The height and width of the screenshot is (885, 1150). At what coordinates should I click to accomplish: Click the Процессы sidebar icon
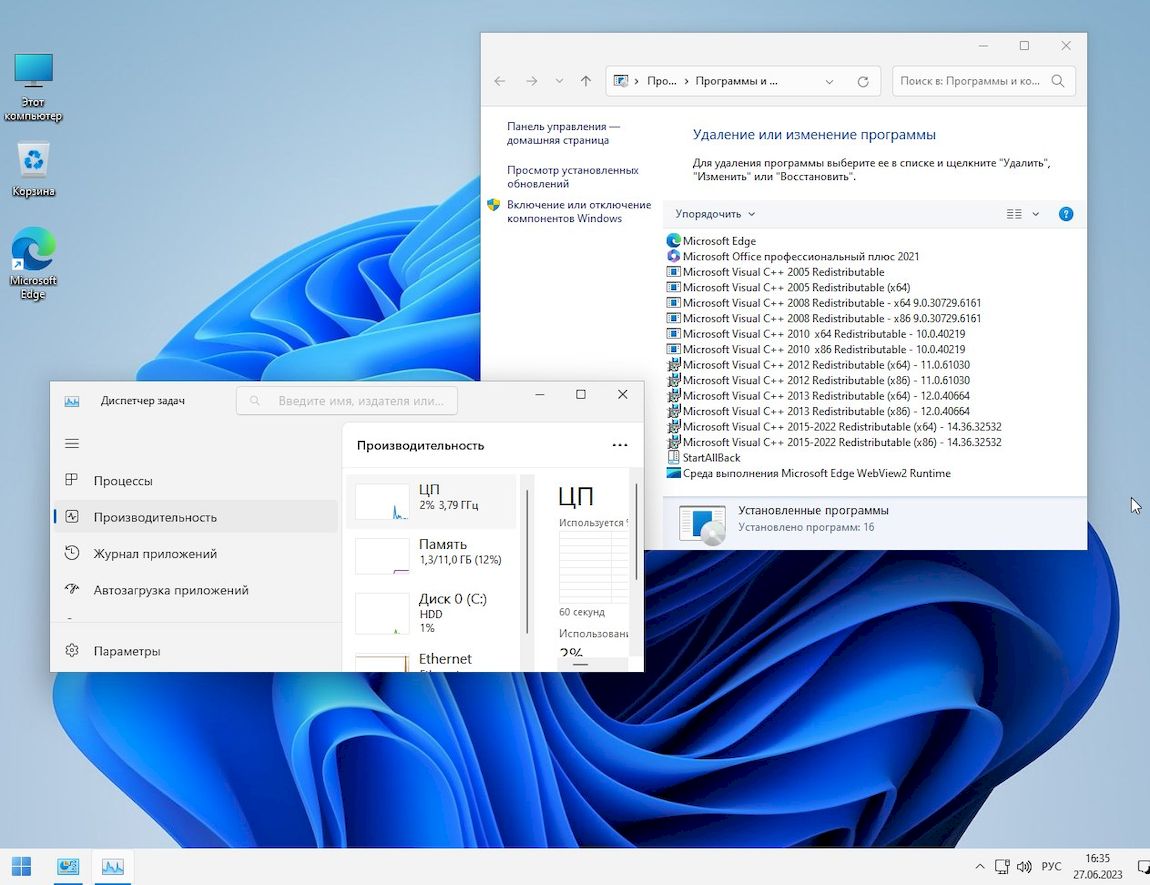pos(72,480)
